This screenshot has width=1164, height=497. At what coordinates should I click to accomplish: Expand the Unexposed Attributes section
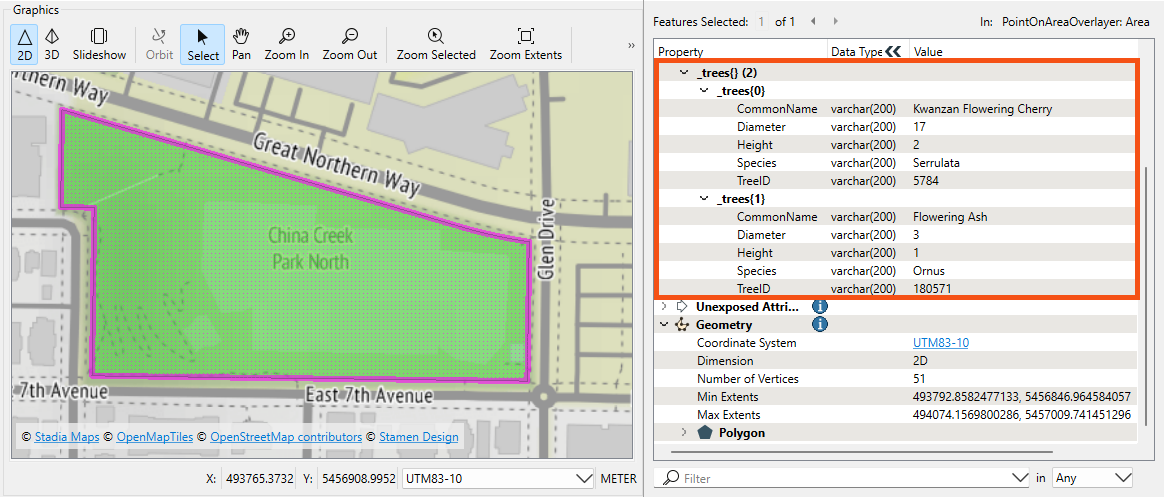click(x=665, y=307)
